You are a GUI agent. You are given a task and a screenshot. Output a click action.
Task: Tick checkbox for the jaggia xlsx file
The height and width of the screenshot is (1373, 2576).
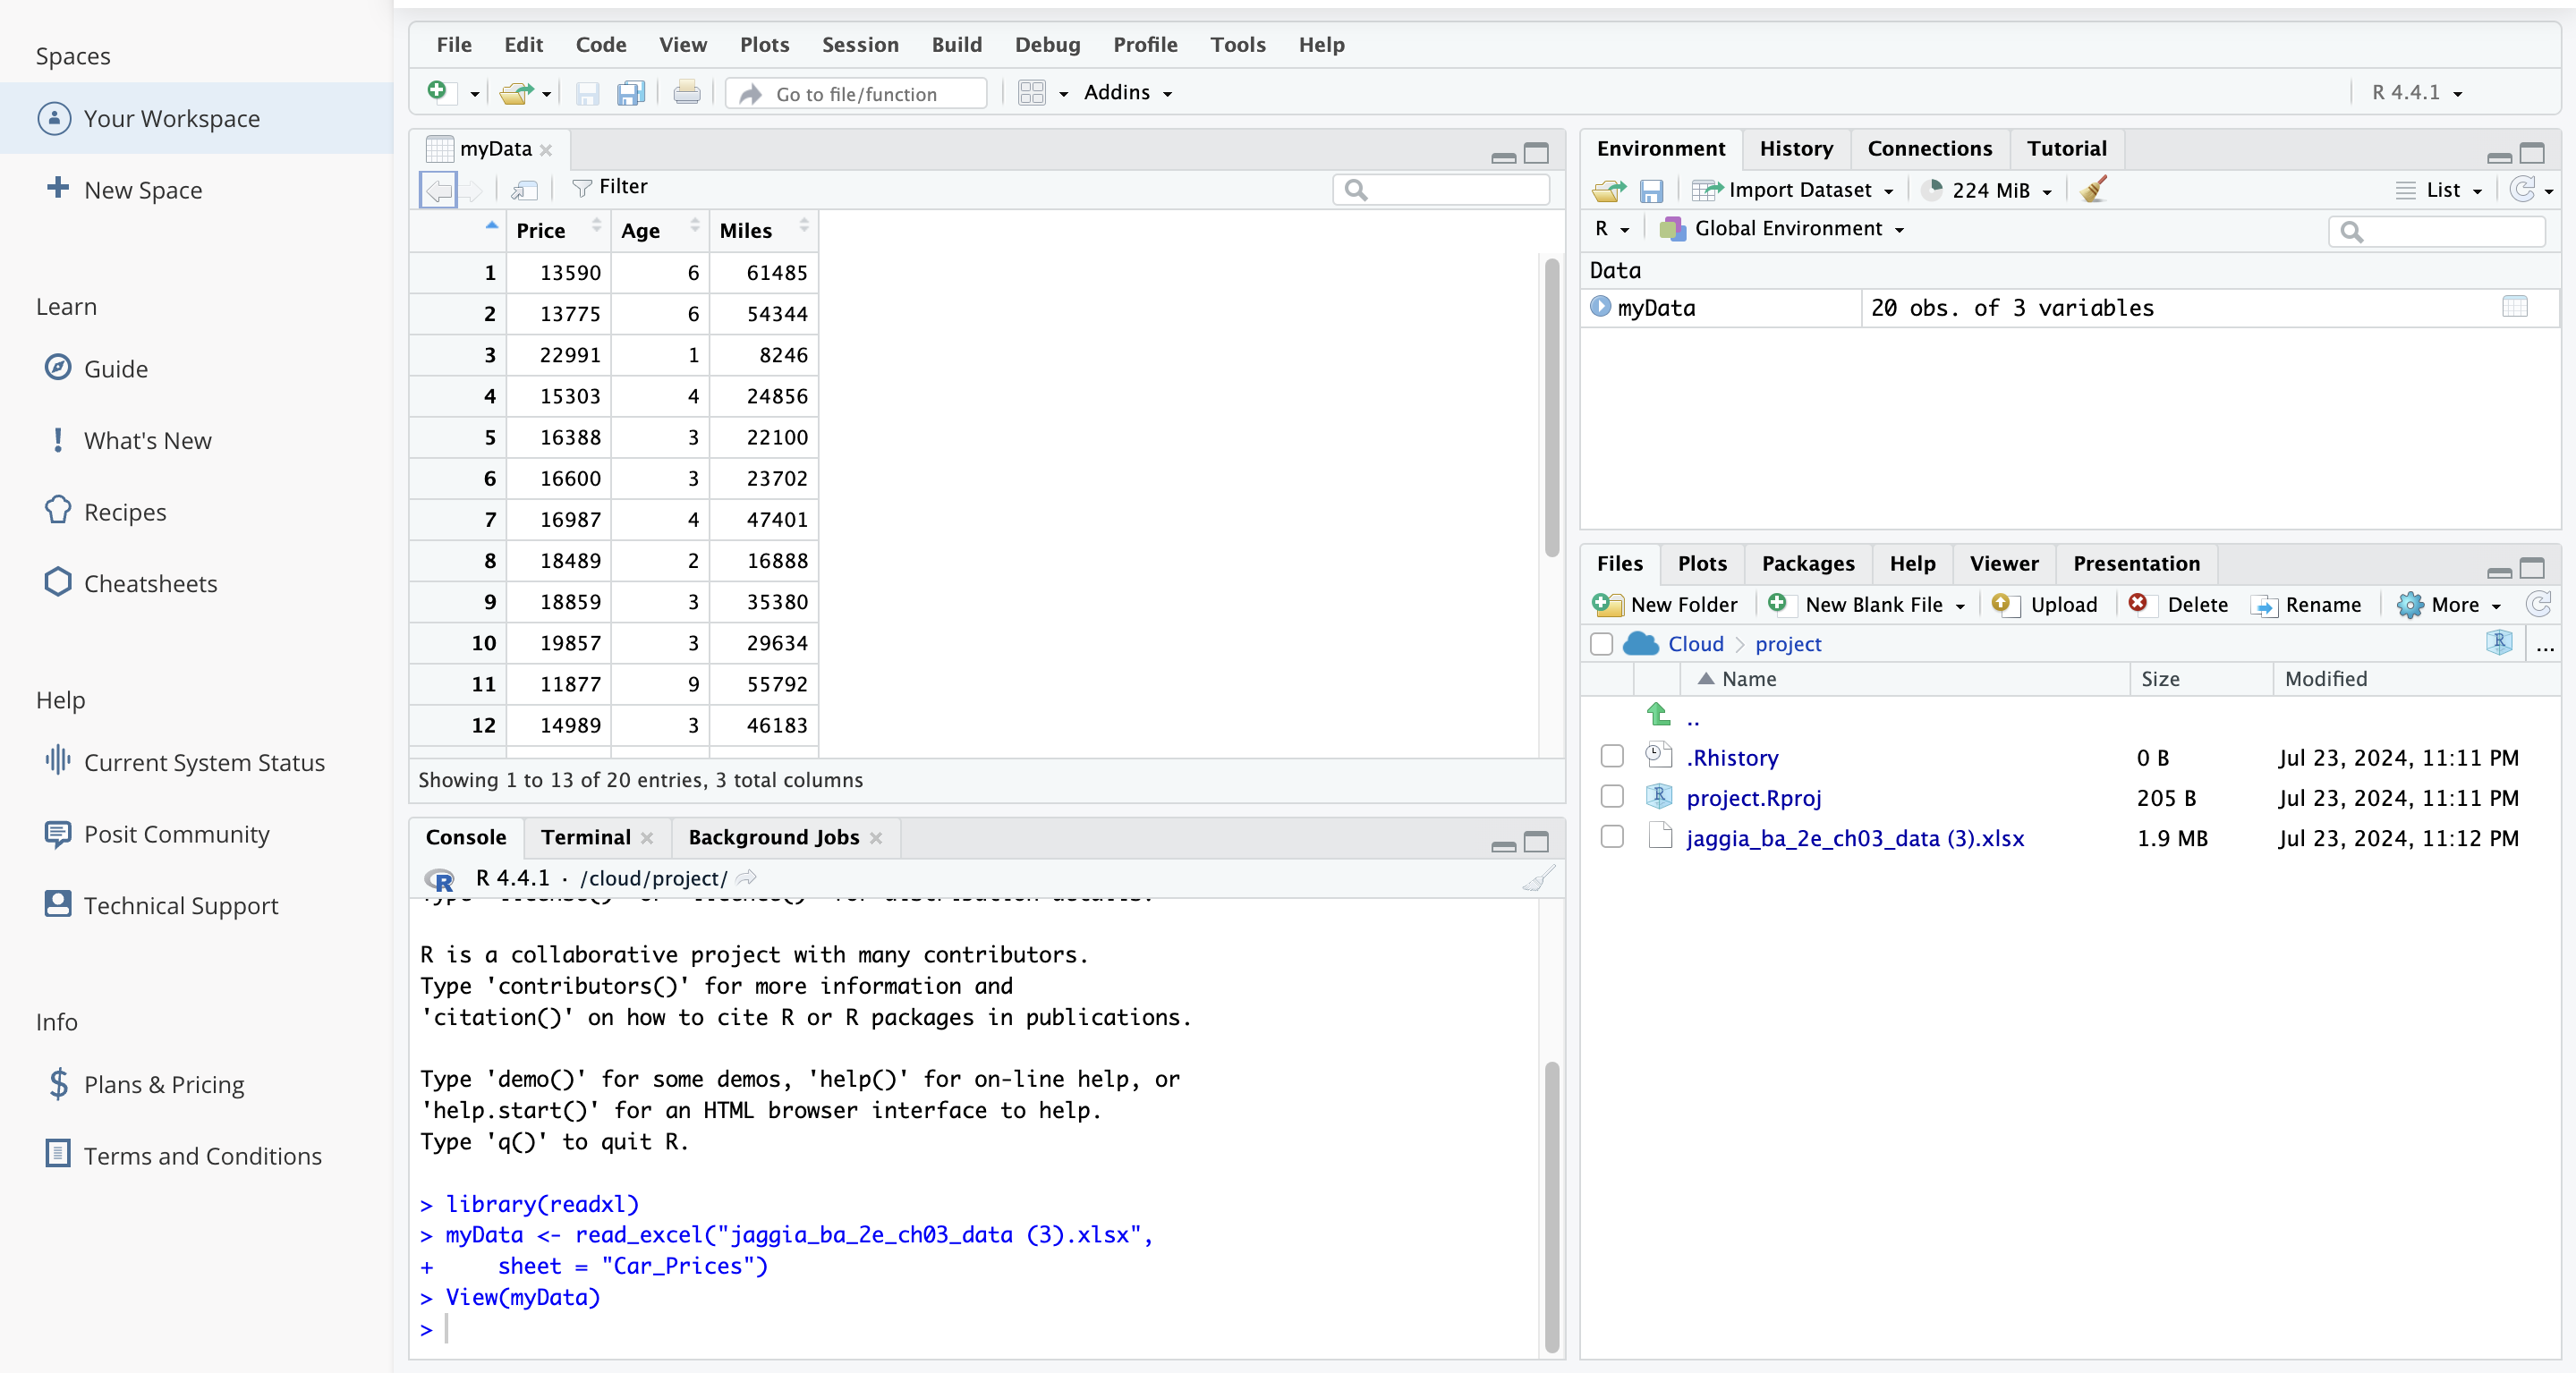1611,836
